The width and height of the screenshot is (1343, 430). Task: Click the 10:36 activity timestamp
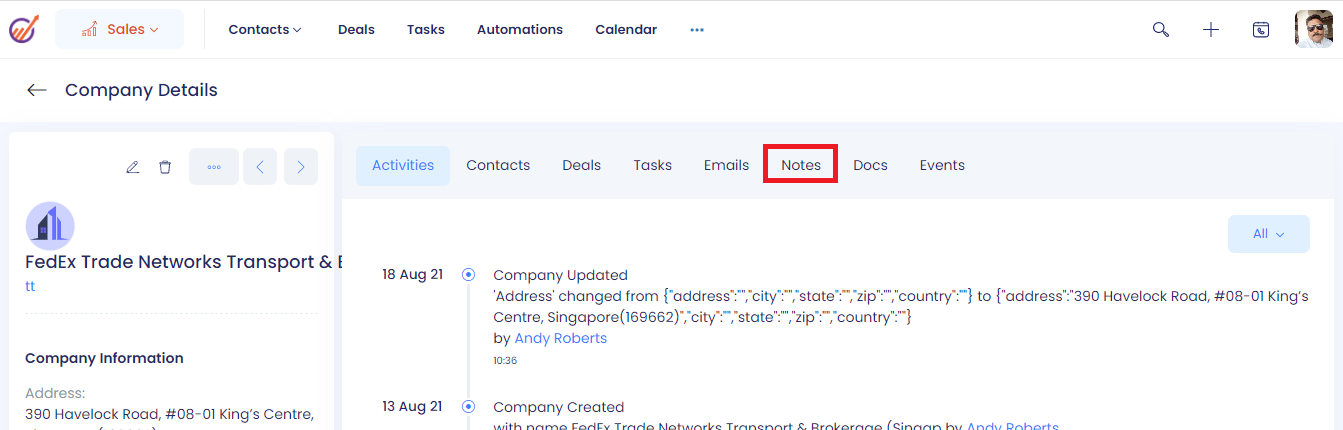point(505,361)
